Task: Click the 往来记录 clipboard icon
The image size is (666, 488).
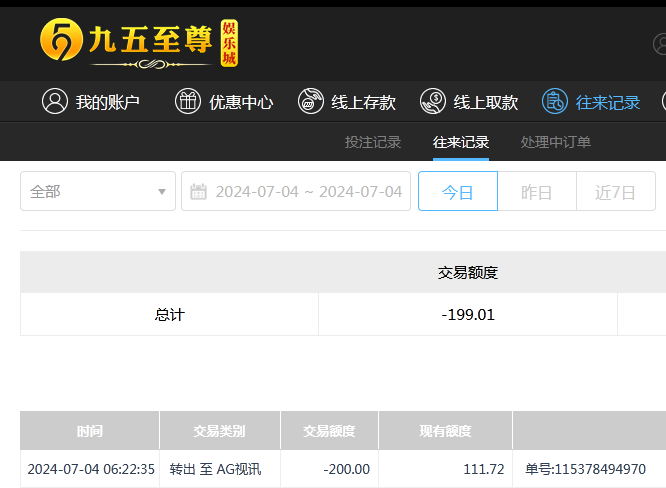Action: (x=555, y=102)
